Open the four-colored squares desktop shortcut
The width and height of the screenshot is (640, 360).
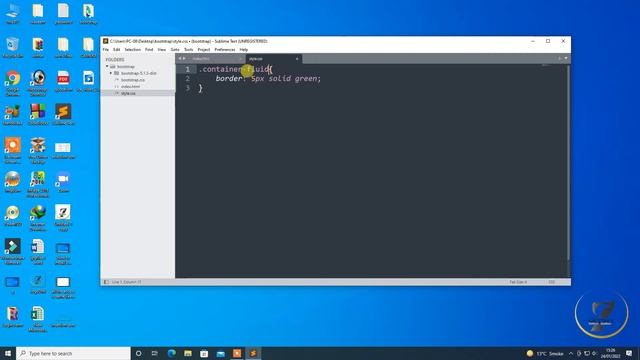38,114
